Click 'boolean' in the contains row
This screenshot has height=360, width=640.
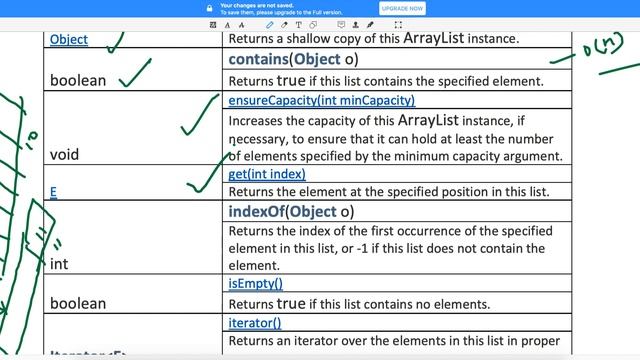click(x=78, y=80)
